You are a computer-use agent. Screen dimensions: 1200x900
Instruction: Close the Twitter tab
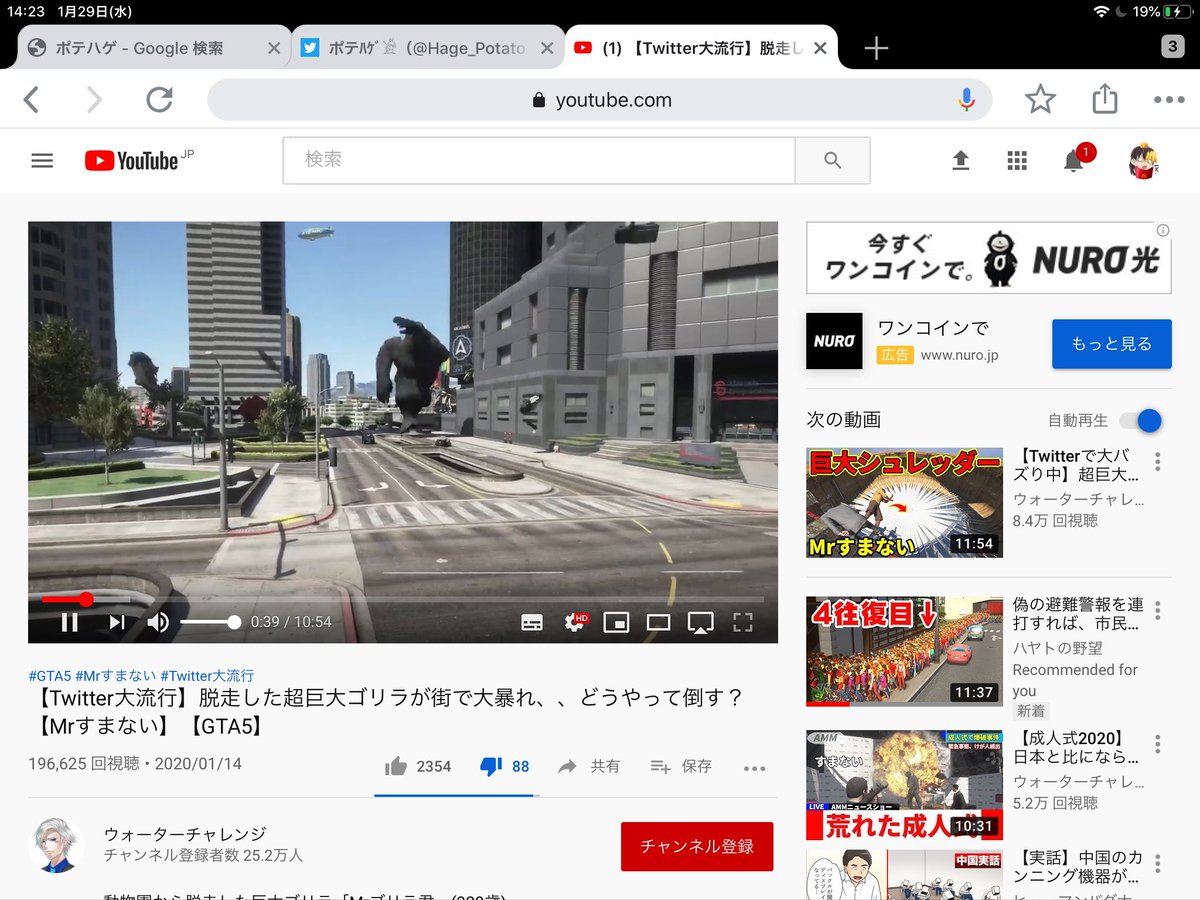(547, 47)
